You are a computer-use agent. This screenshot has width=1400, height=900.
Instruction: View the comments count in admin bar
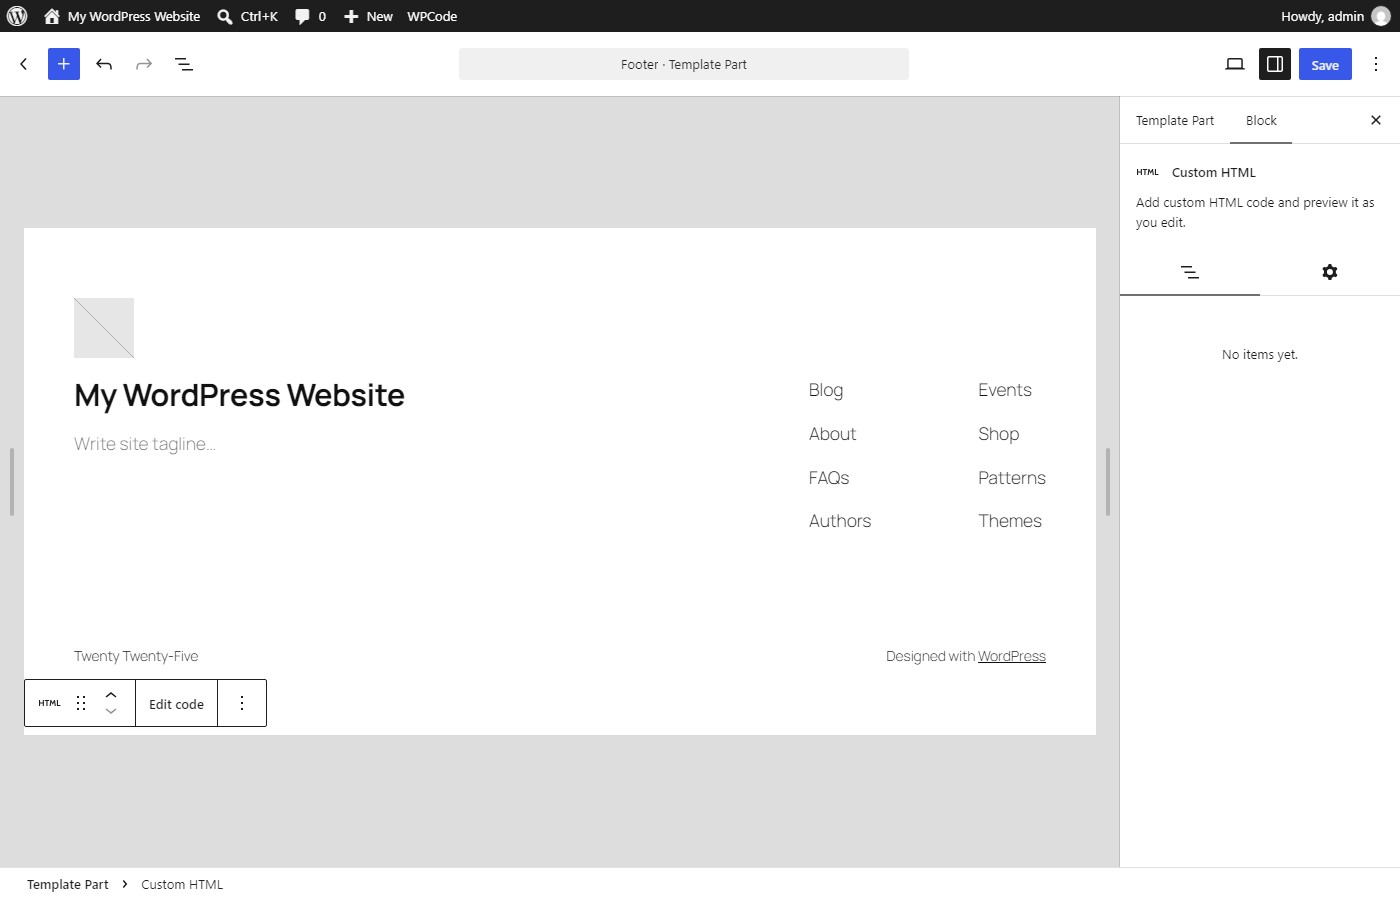point(310,16)
